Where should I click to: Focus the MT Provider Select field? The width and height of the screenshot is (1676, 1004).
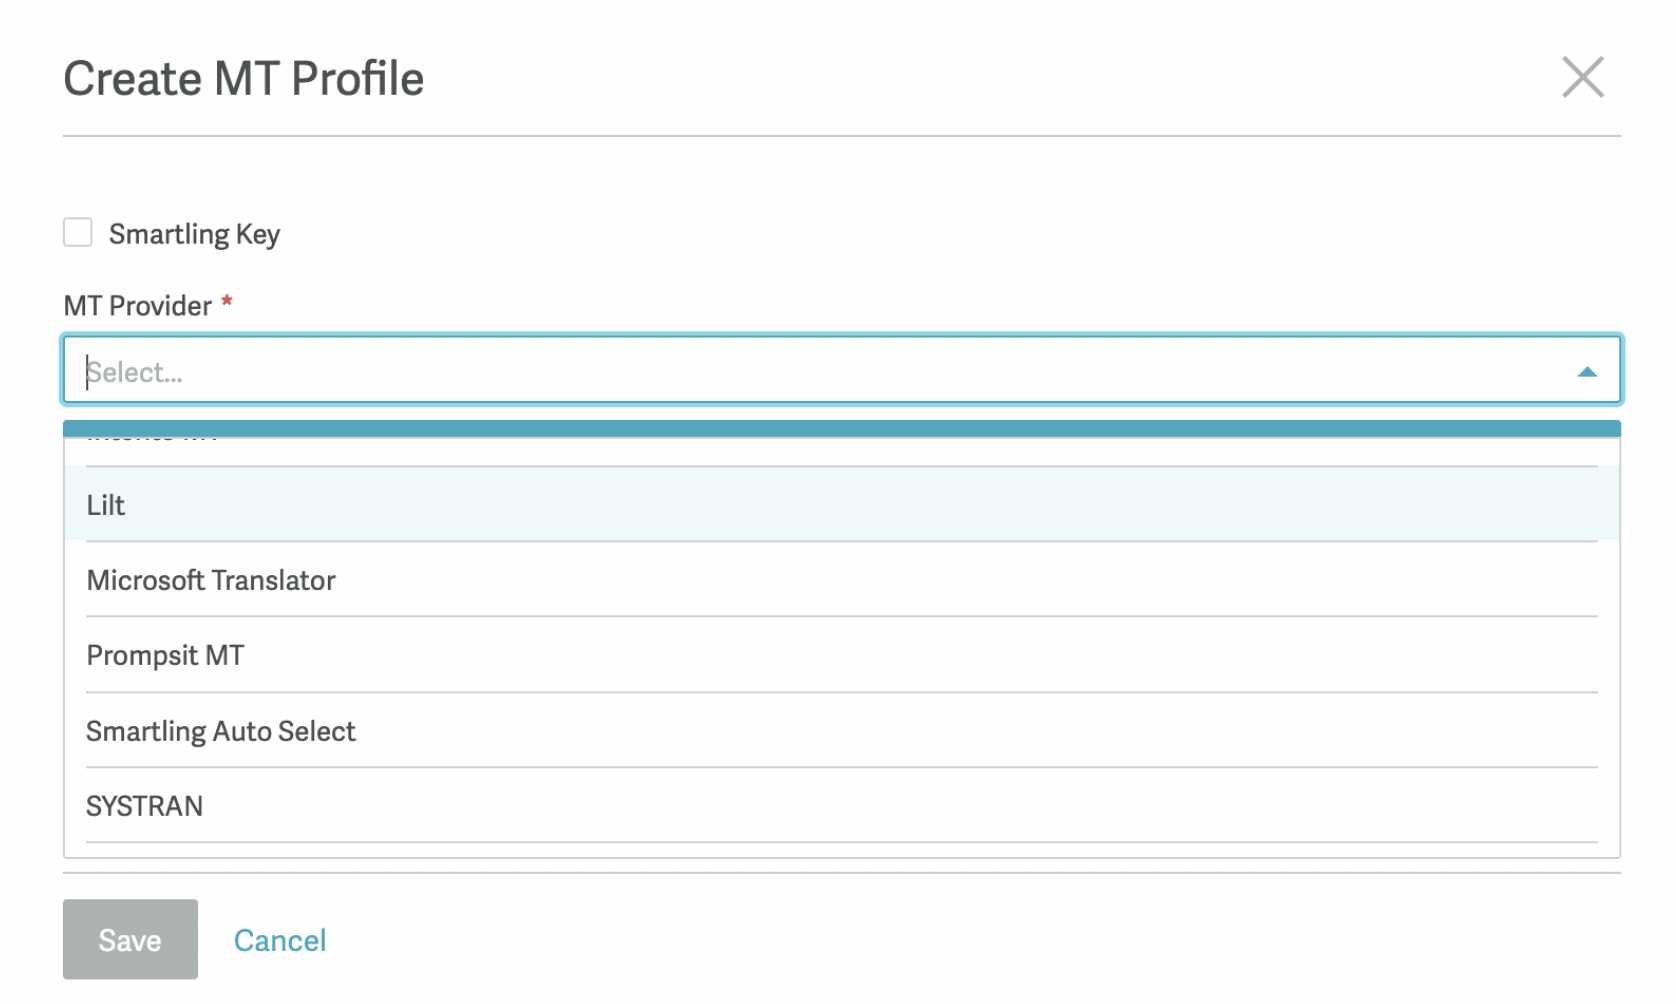point(841,370)
